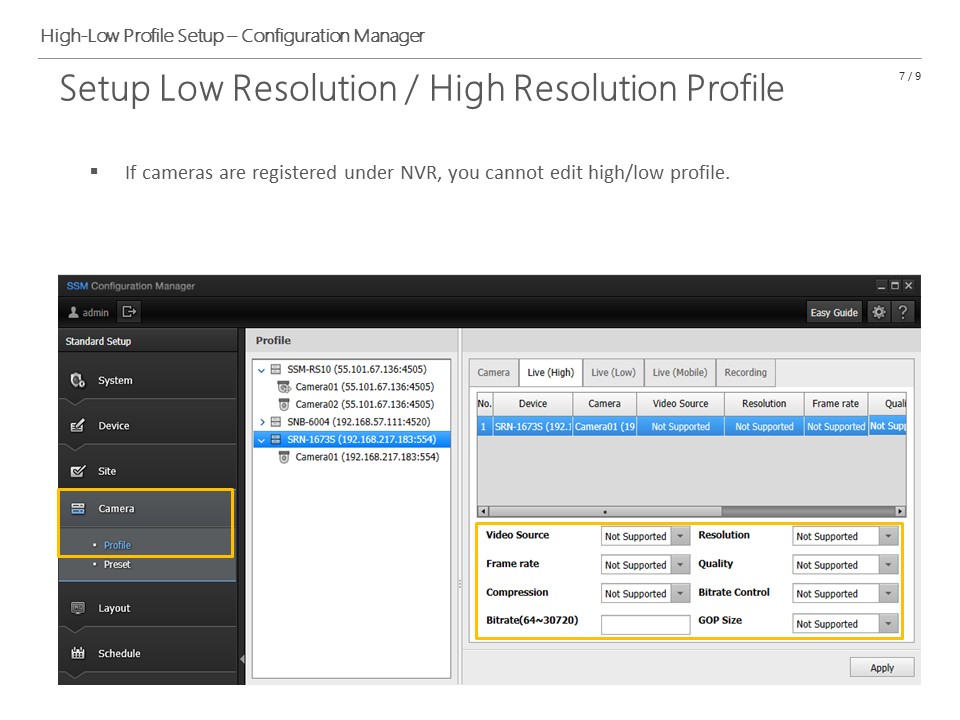Select Camera01 (55.101.67.136:4505) in the tree
The image size is (960, 720).
pyautogui.click(x=364, y=387)
